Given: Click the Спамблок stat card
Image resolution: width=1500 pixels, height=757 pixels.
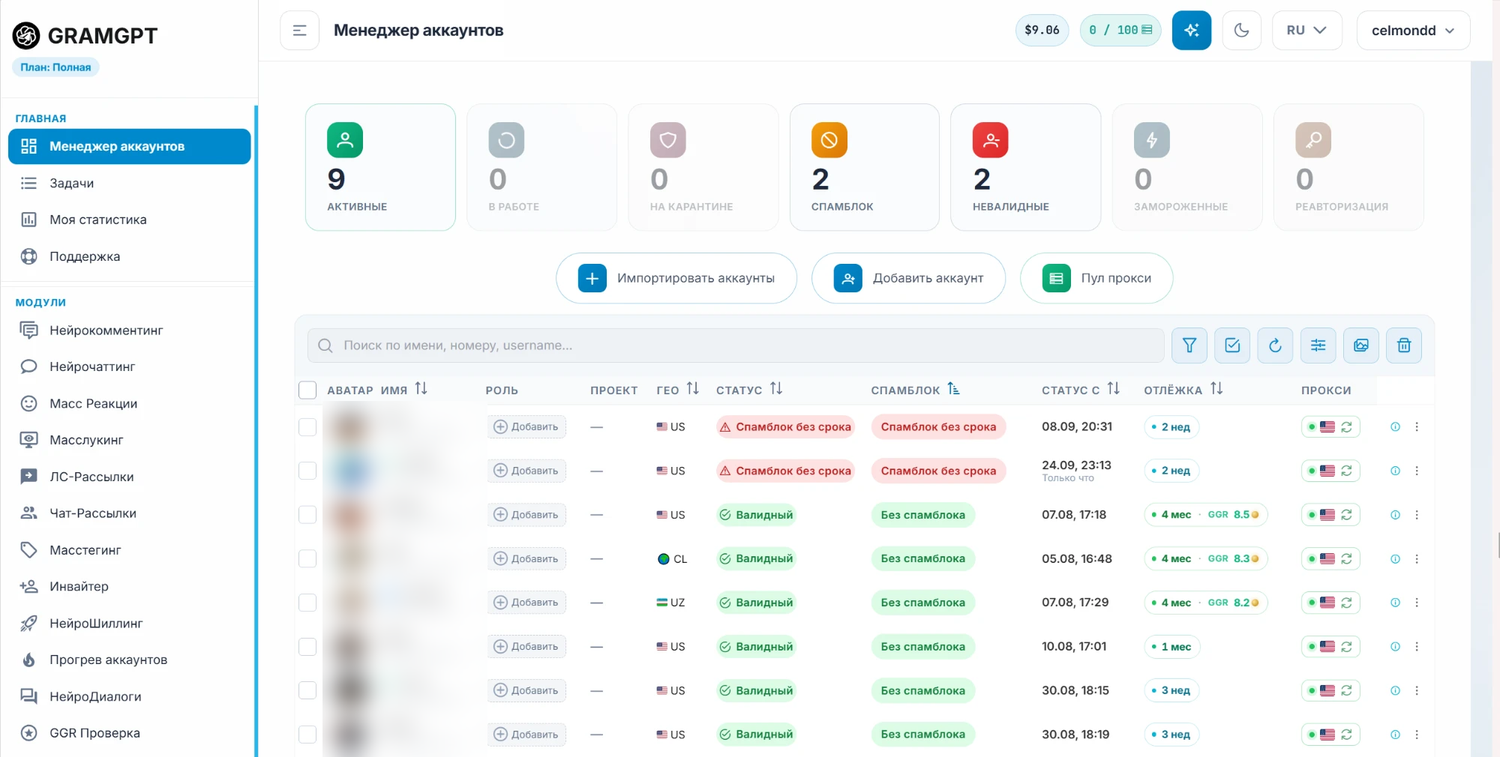Looking at the screenshot, I should point(864,168).
